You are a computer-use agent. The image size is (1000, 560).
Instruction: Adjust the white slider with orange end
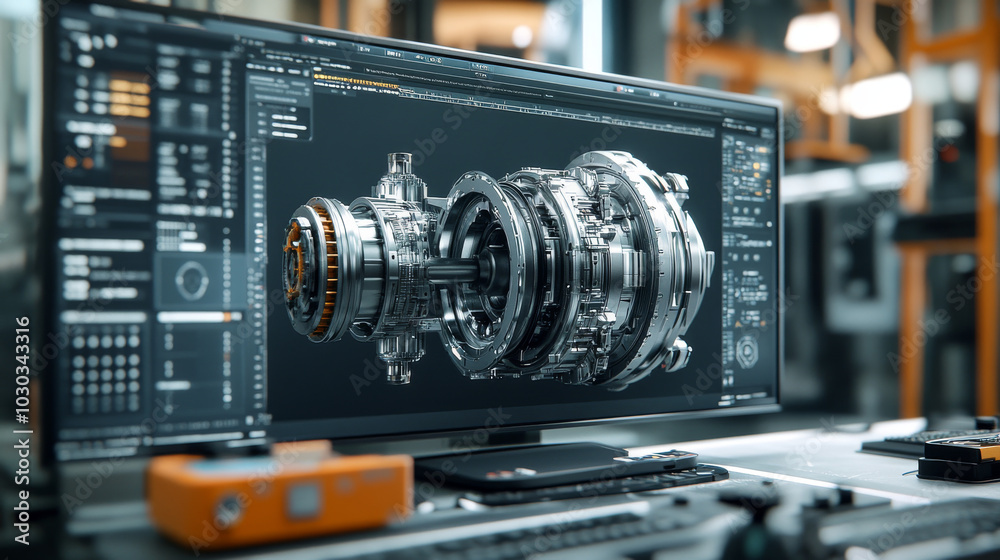click(x=199, y=316)
